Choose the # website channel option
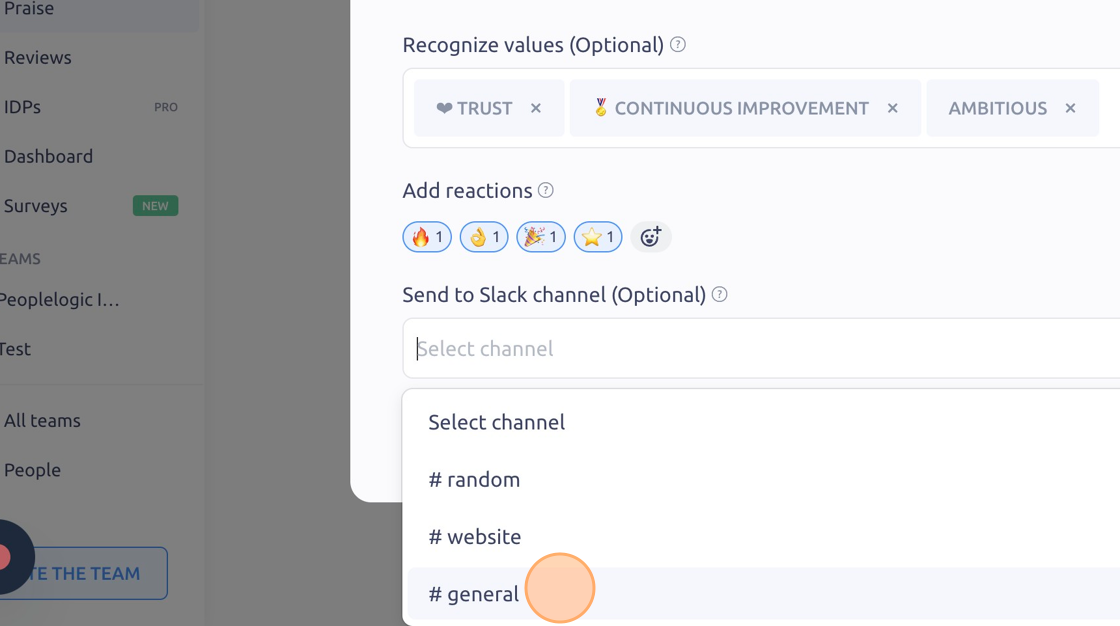Viewport: 1120px width, 626px height. 764,537
